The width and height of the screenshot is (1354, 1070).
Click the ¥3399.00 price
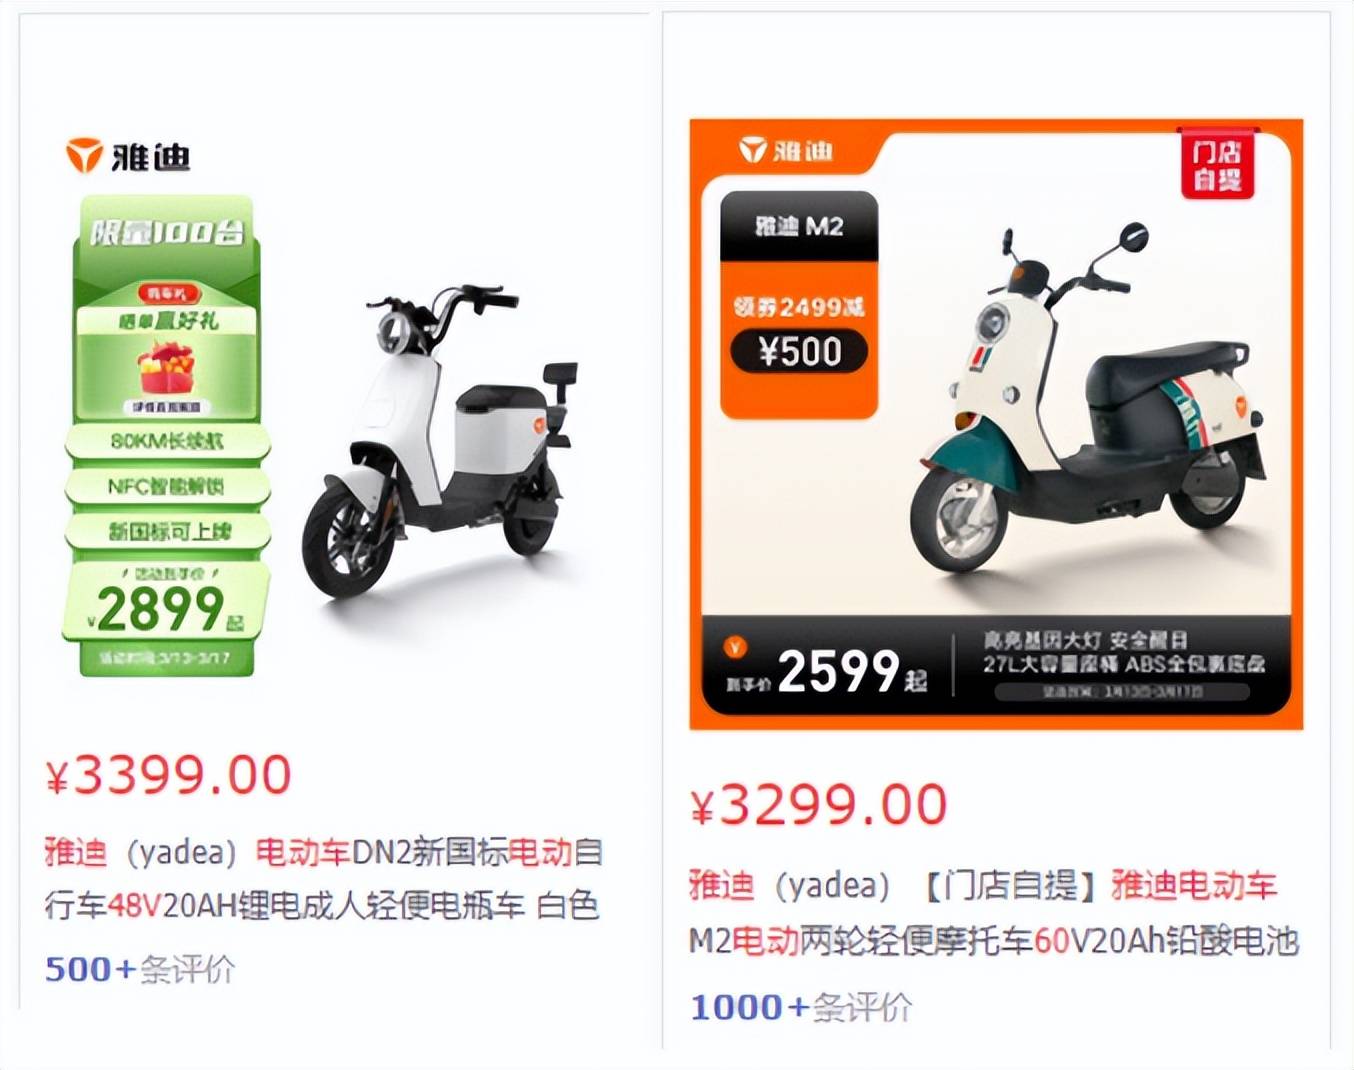pyautogui.click(x=168, y=775)
